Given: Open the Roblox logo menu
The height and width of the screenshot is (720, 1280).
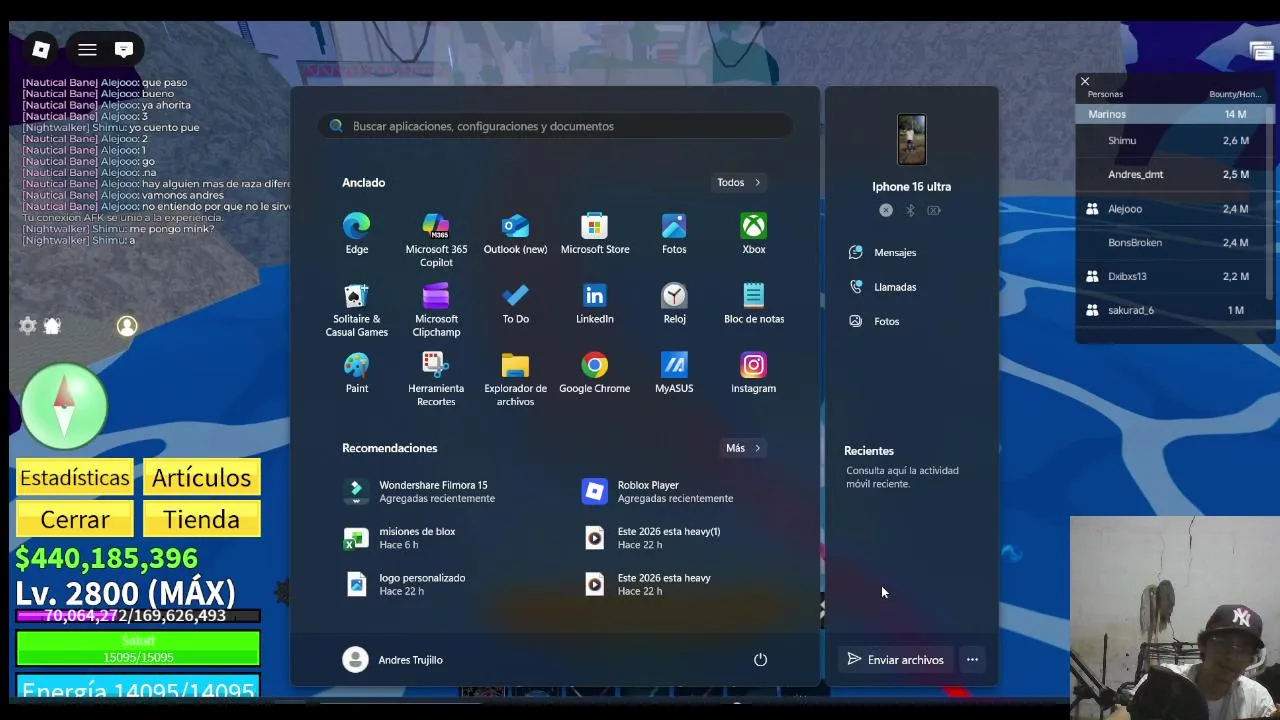Looking at the screenshot, I should point(41,49).
